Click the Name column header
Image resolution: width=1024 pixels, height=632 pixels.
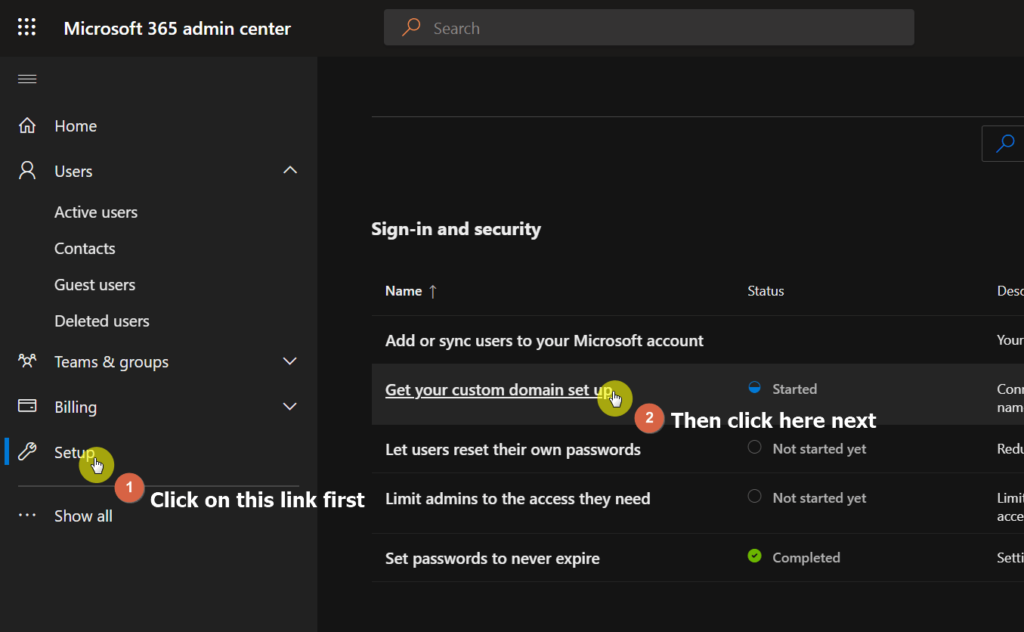pyautogui.click(x=404, y=291)
